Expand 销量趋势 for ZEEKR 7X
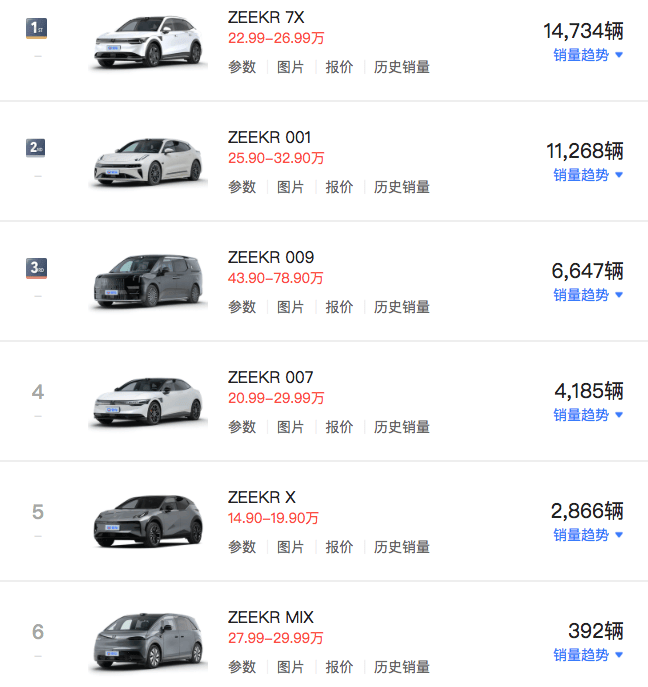The image size is (648, 687). point(588,55)
